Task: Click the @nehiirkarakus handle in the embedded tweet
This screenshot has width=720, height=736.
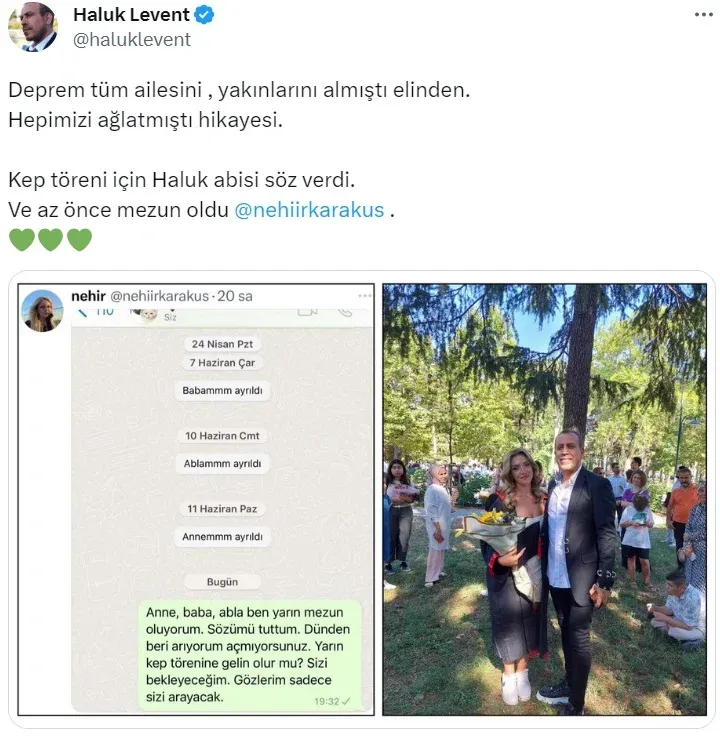Action: (x=160, y=296)
